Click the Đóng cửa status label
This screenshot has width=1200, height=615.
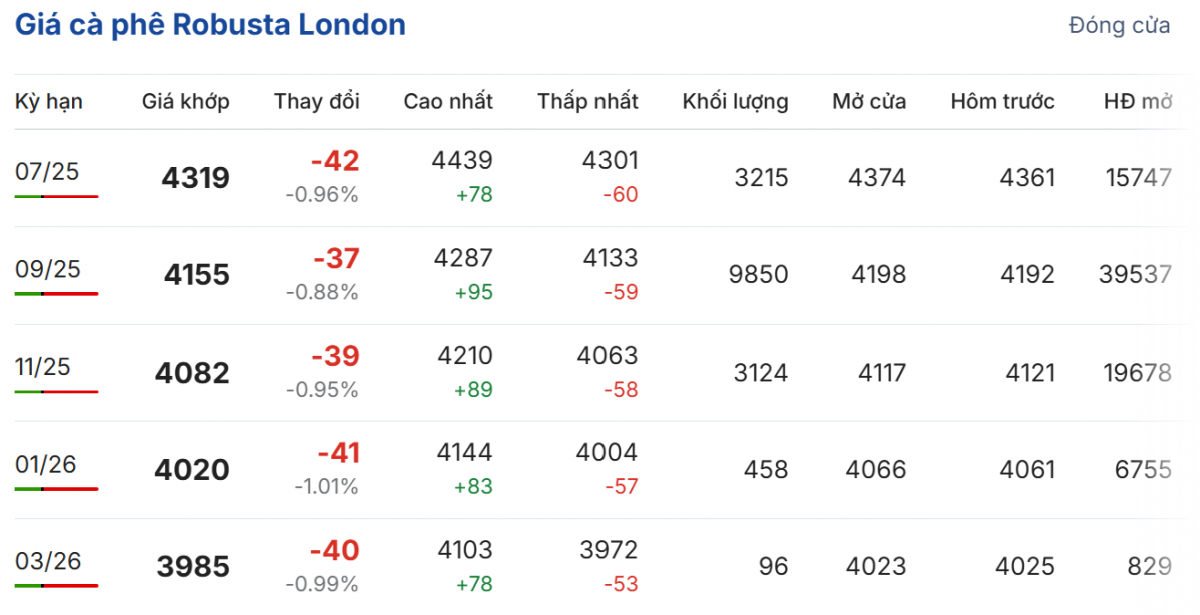point(1119,26)
